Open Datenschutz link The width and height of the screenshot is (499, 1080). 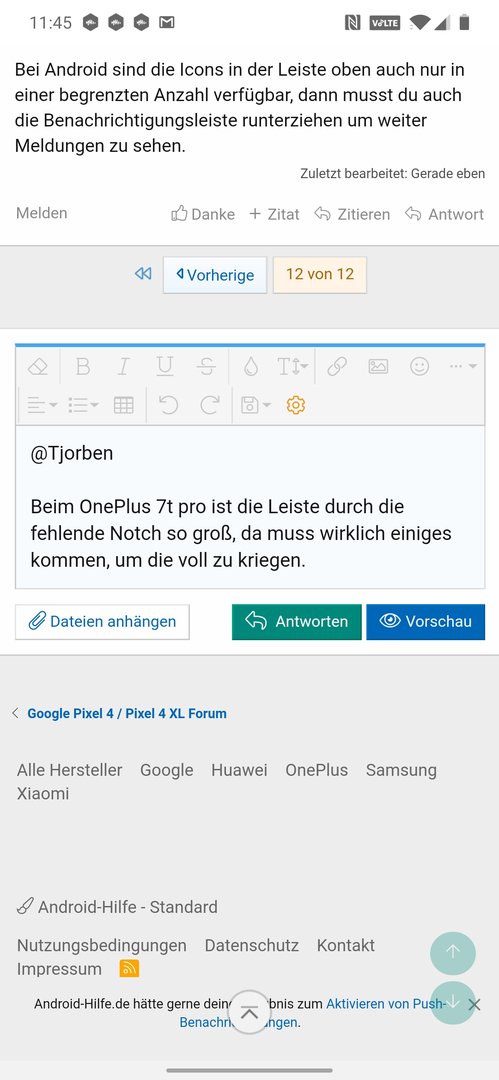pyautogui.click(x=252, y=945)
